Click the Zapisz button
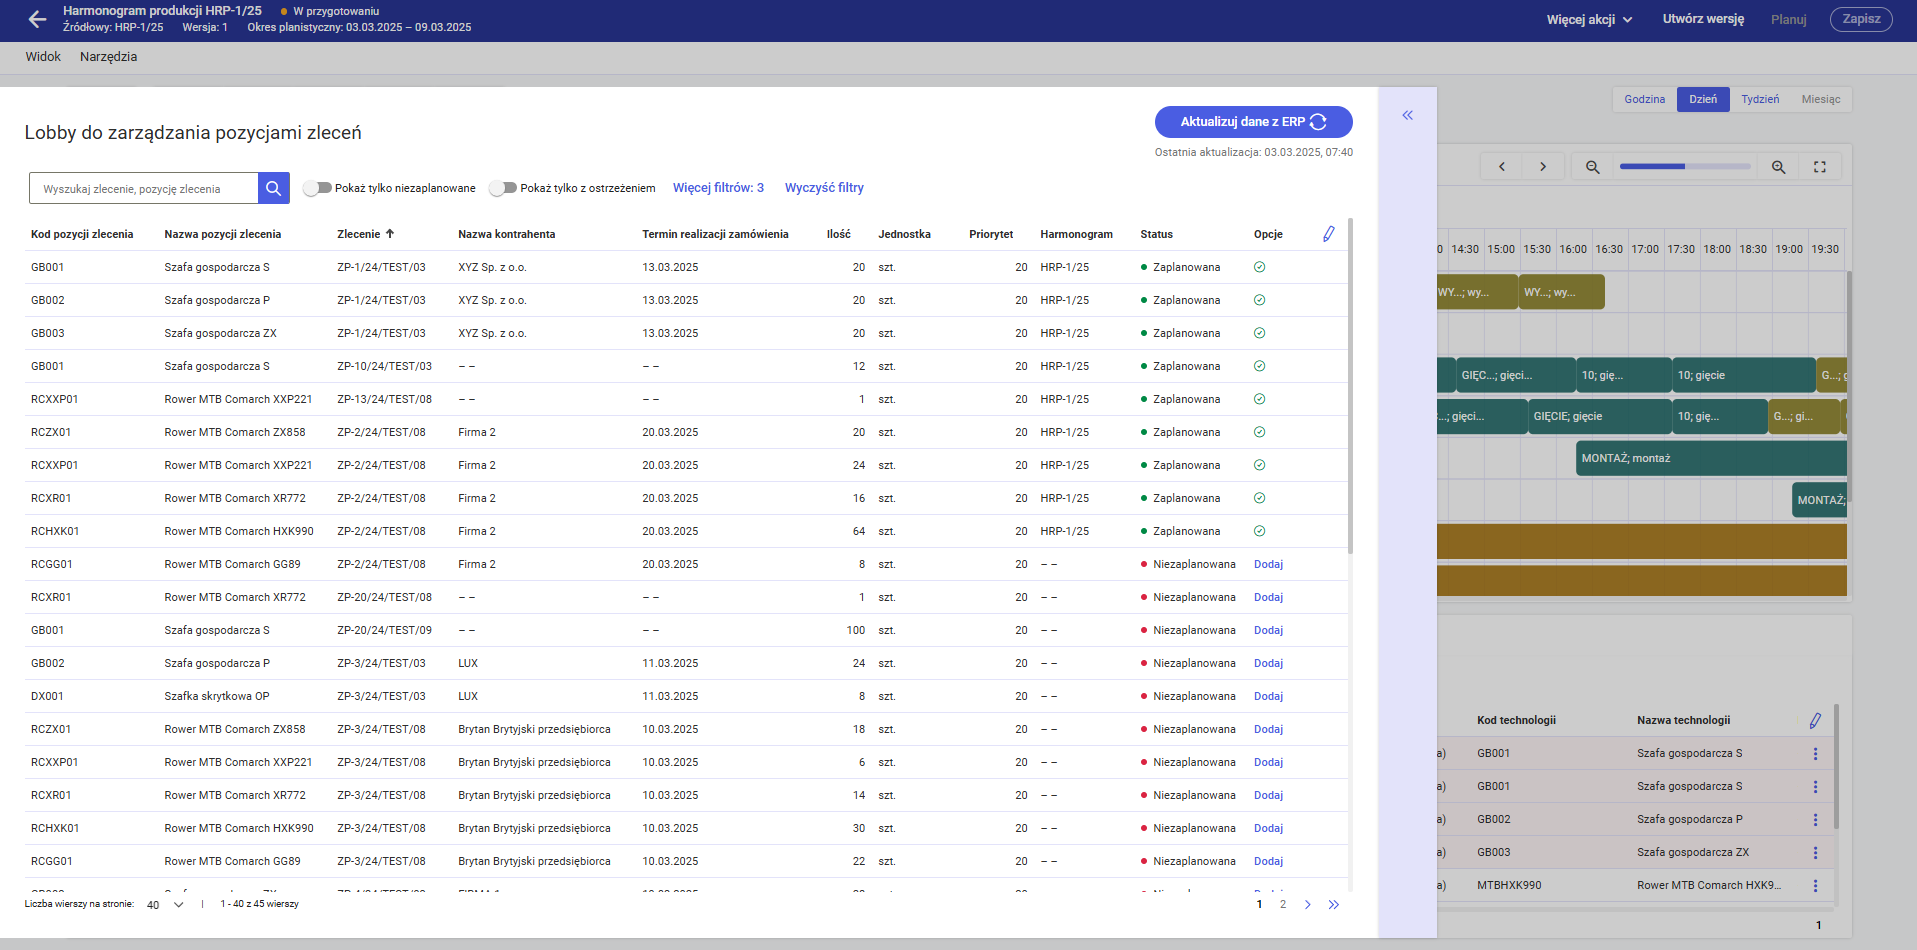Viewport: 1917px width, 950px height. [x=1861, y=19]
